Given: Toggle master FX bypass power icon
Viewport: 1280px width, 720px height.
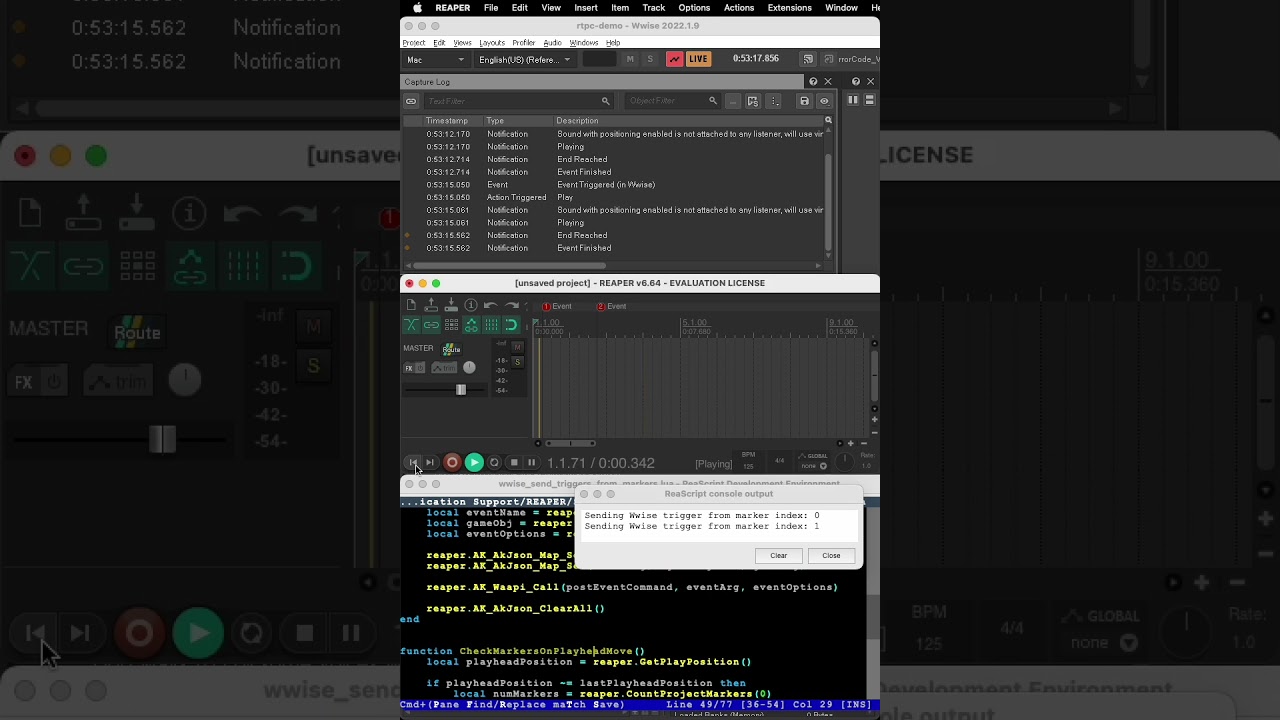Looking at the screenshot, I should click(x=420, y=368).
